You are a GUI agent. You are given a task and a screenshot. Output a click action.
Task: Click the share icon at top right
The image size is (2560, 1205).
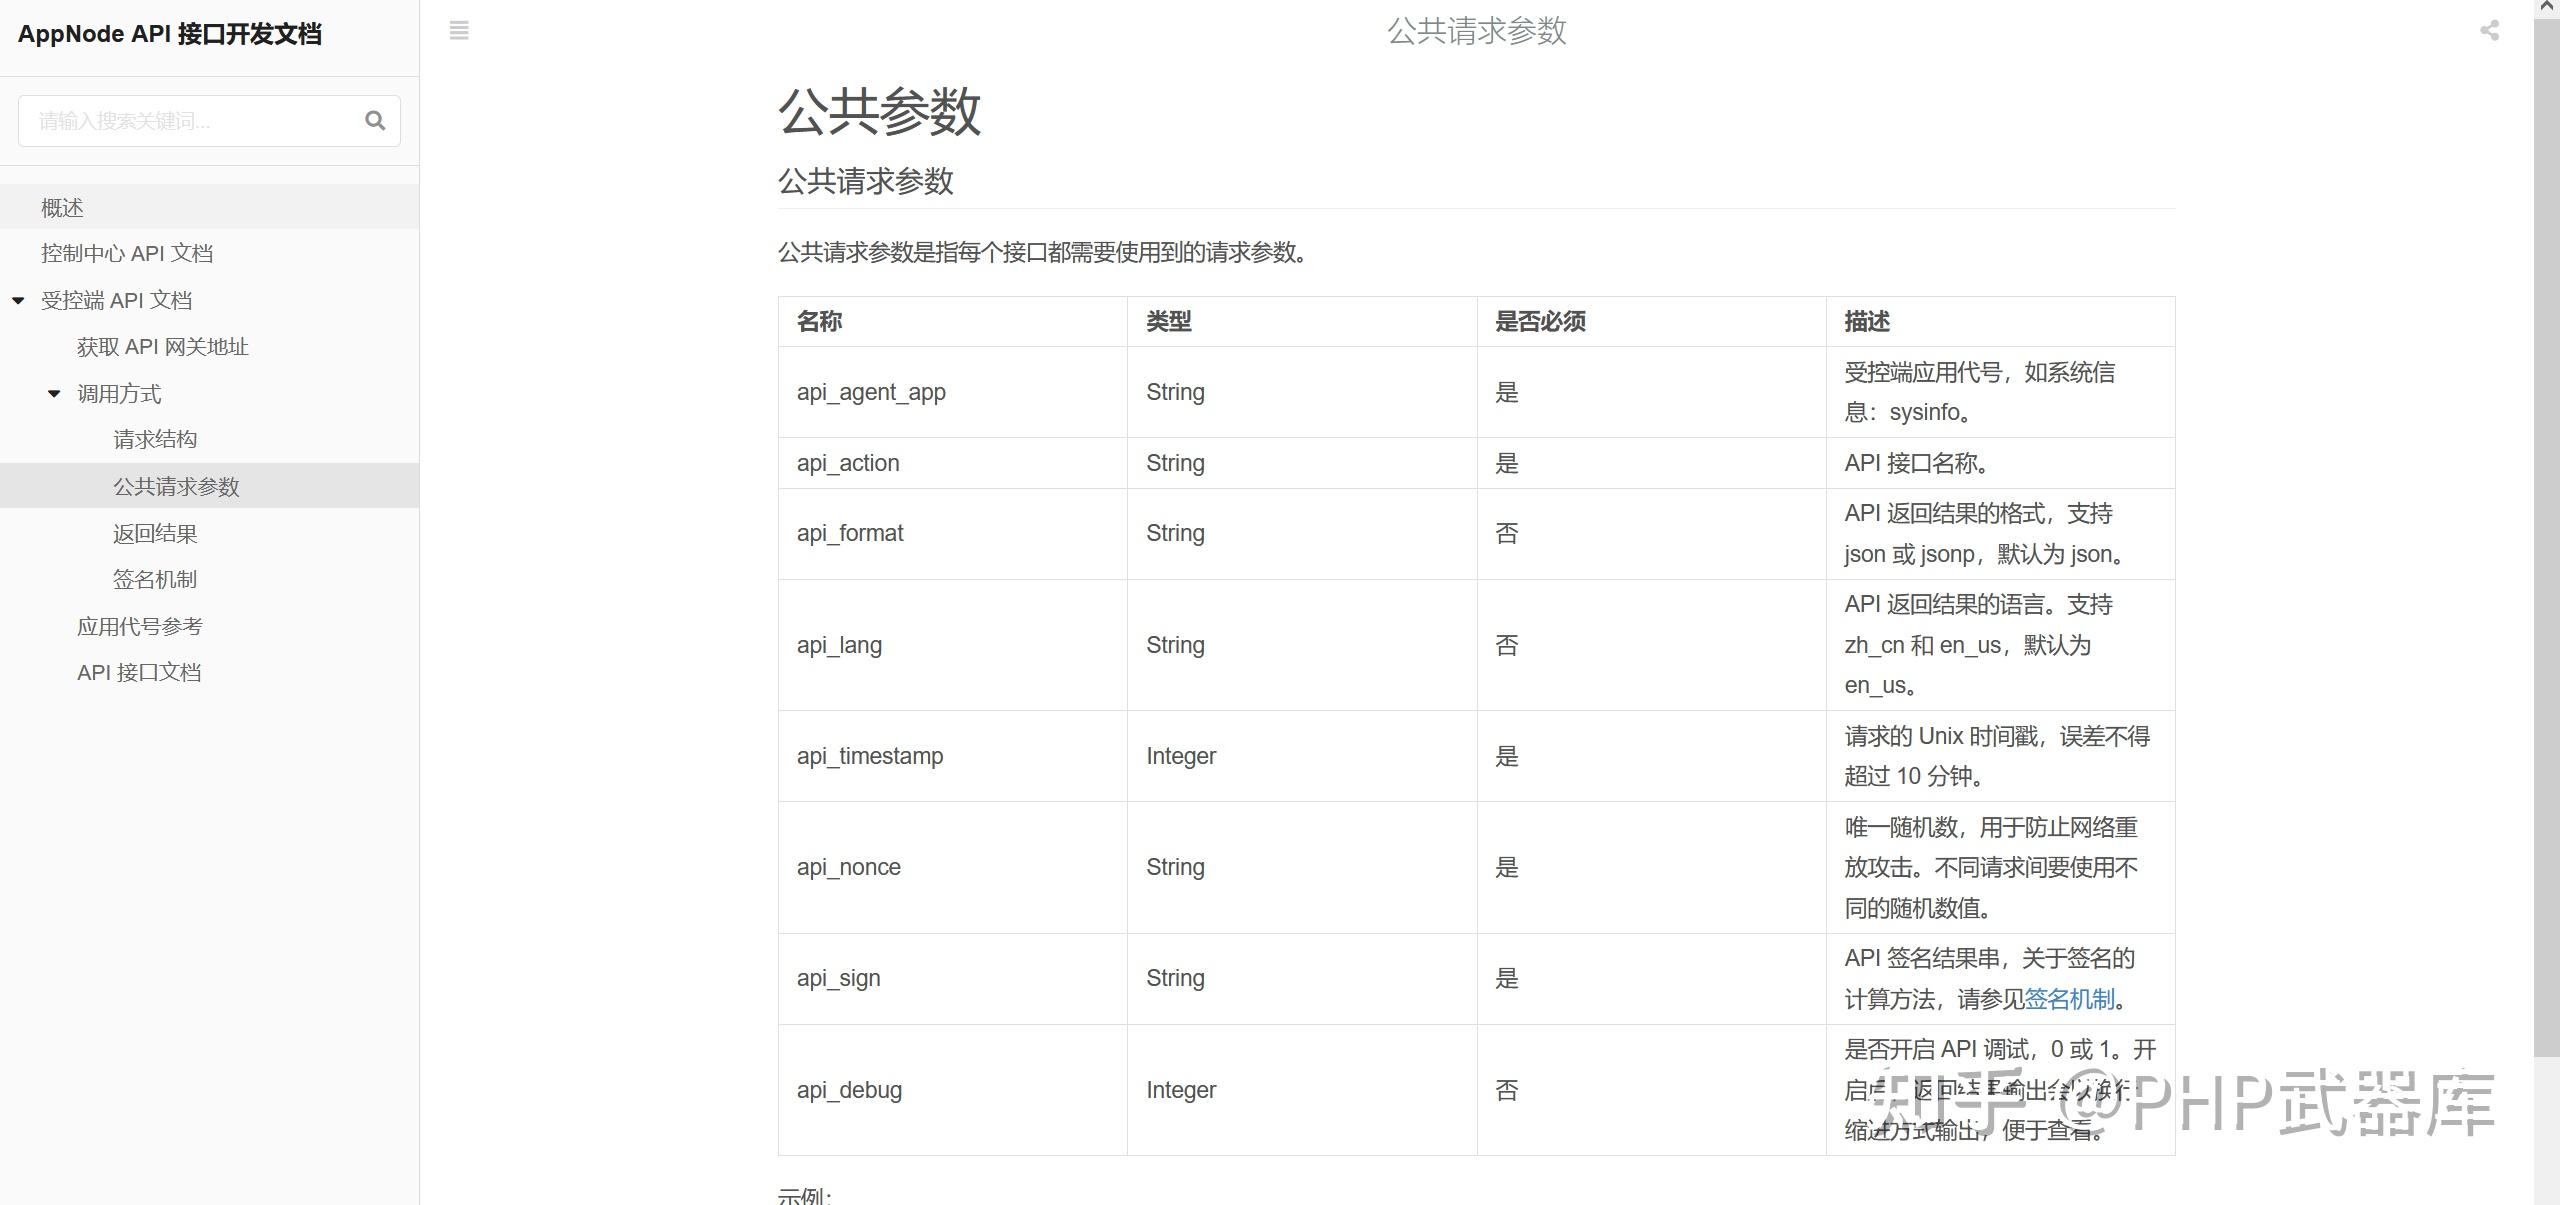(2488, 31)
